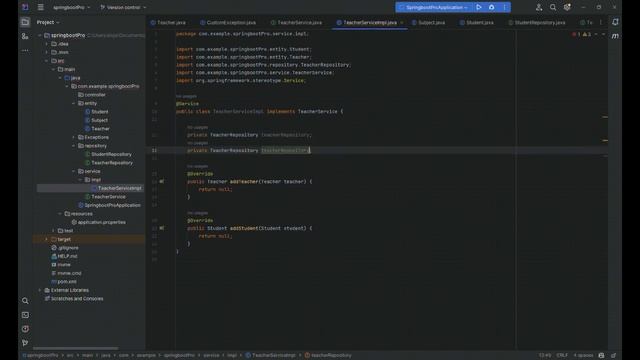This screenshot has height=360, width=640.
Task: Open the Maven tool window
Action: [x=615, y=36]
